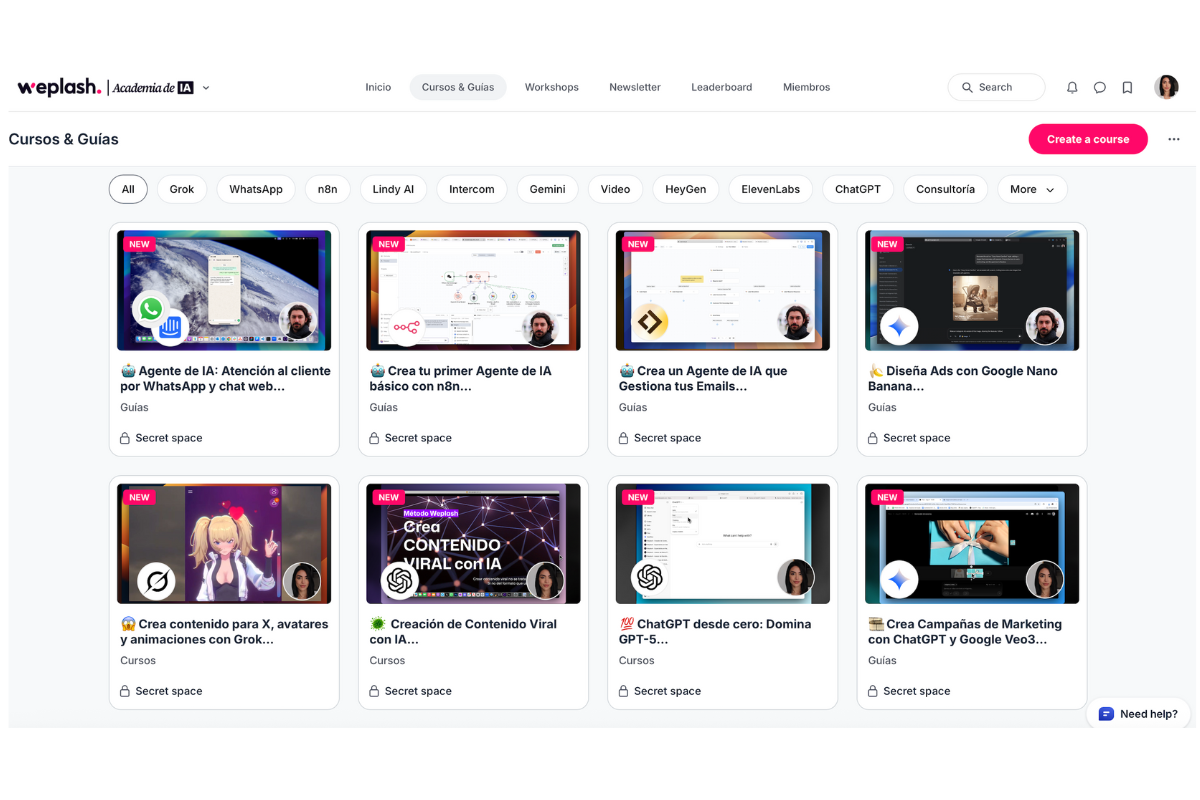Filter courses by HeyGen
Viewport: 1200px width, 800px height.
click(686, 189)
